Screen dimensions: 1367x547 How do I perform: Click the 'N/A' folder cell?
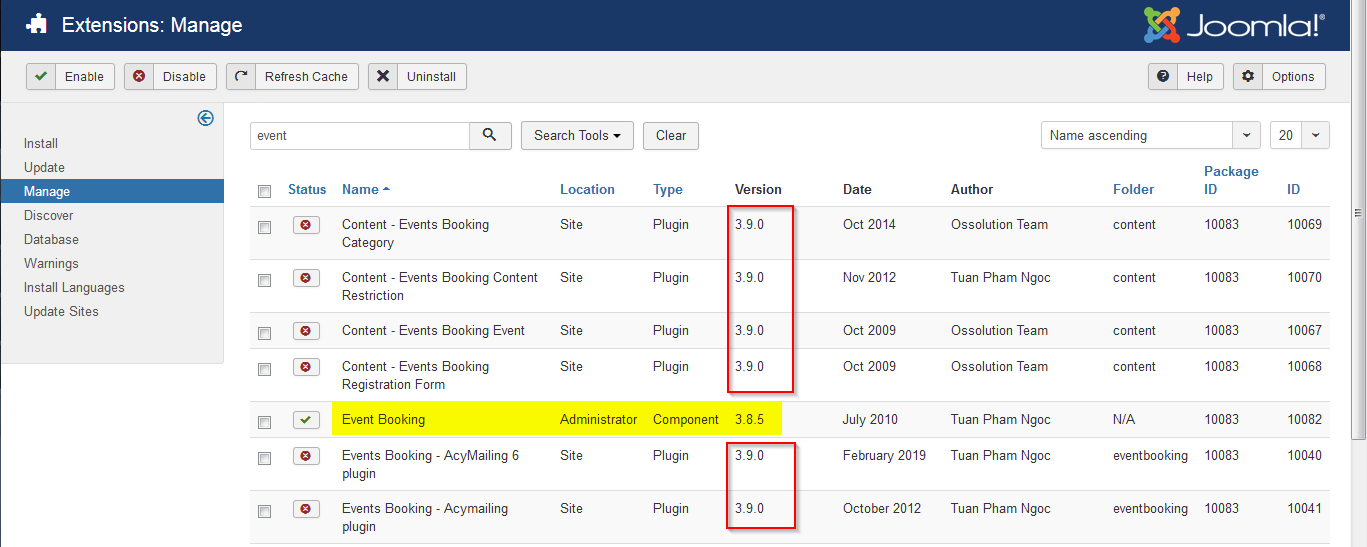pyautogui.click(x=1125, y=419)
